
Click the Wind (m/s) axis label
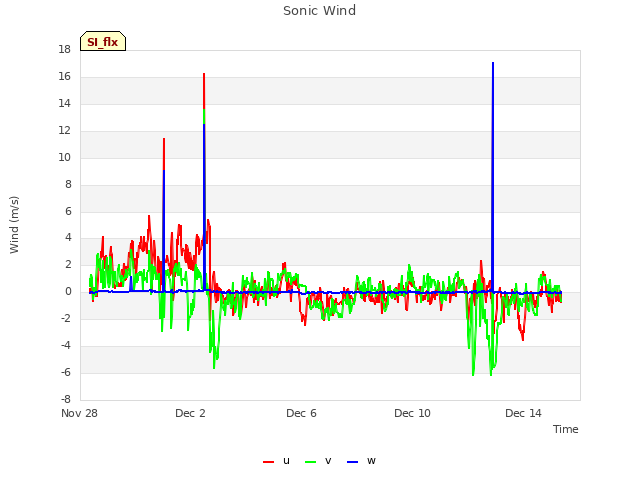point(14,225)
